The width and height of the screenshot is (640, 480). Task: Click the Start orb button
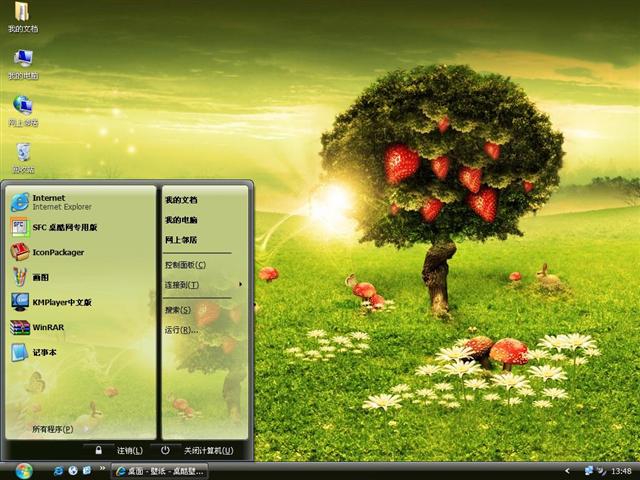[x=23, y=470]
